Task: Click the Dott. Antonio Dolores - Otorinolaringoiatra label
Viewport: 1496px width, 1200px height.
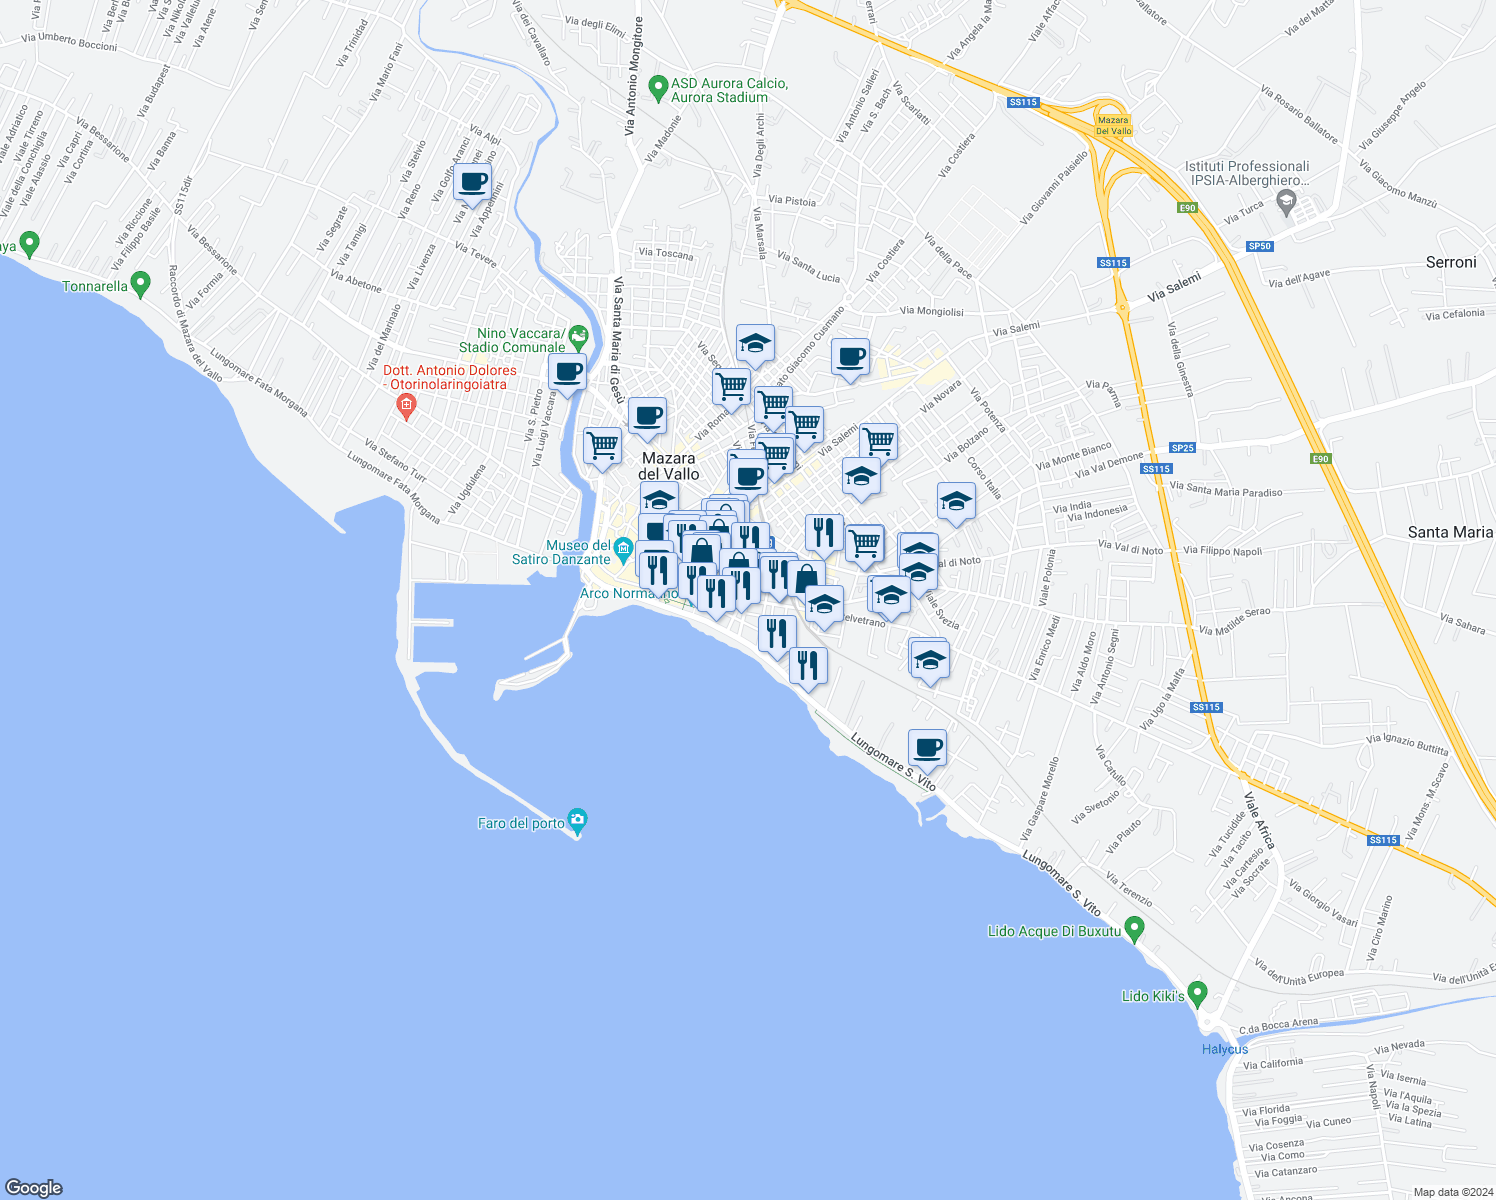Action: (x=451, y=377)
